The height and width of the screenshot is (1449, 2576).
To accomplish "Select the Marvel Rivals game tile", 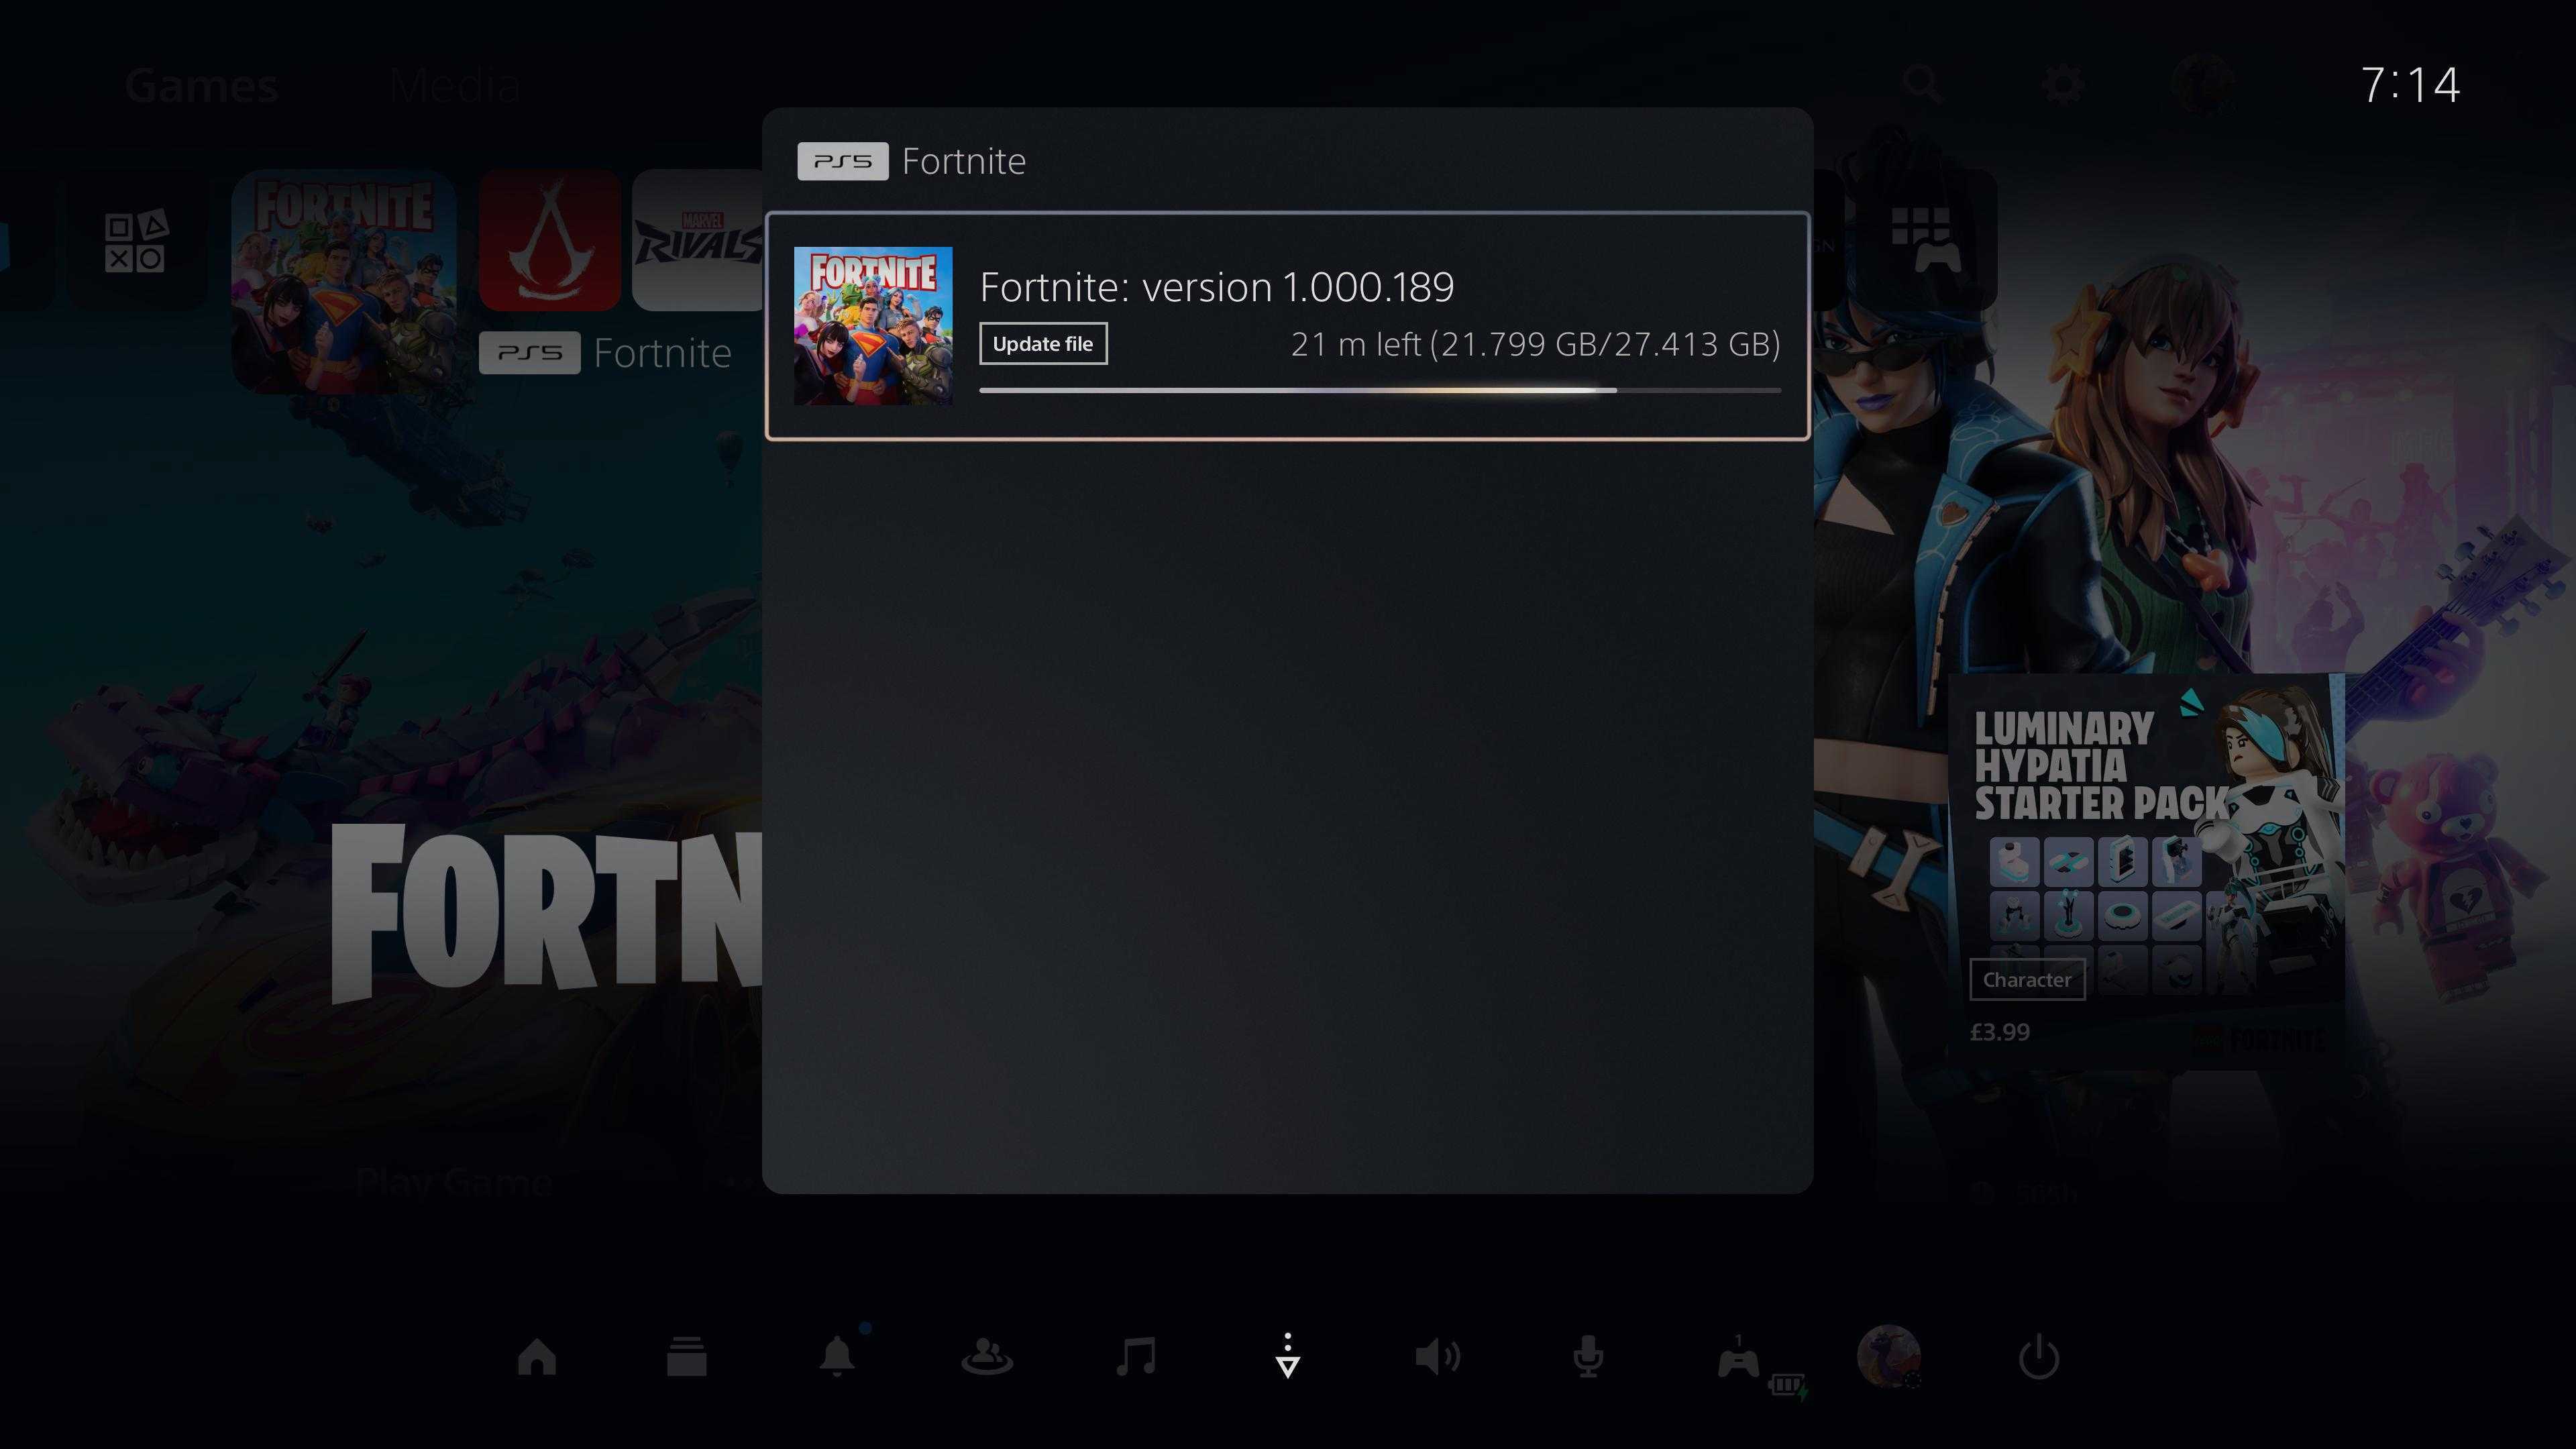I will click(x=698, y=241).
